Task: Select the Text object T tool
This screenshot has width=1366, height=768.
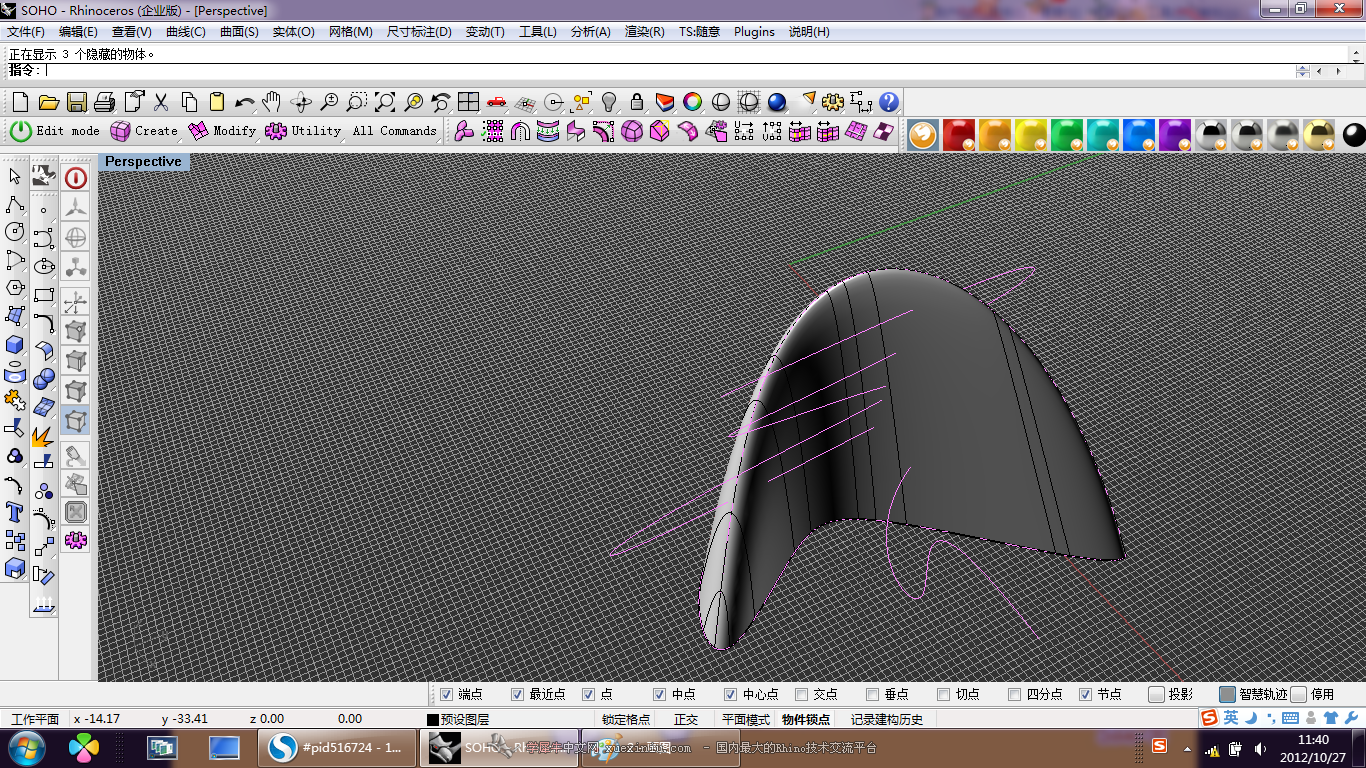Action: (15, 513)
